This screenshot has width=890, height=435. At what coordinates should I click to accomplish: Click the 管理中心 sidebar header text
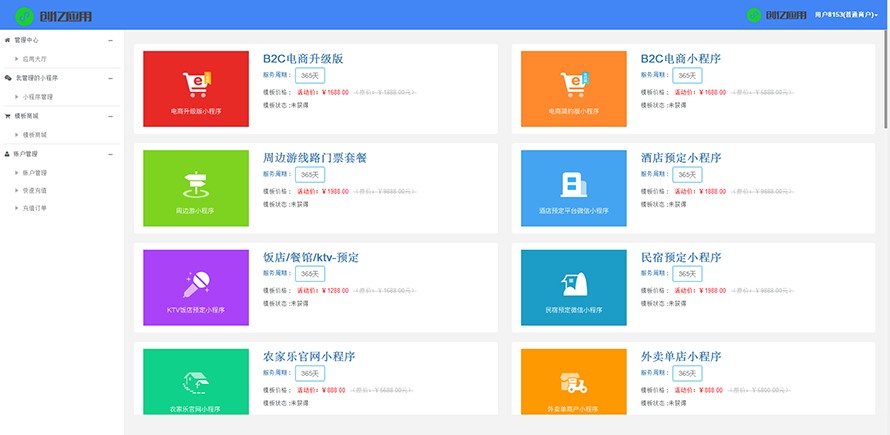pyautogui.click(x=27, y=40)
